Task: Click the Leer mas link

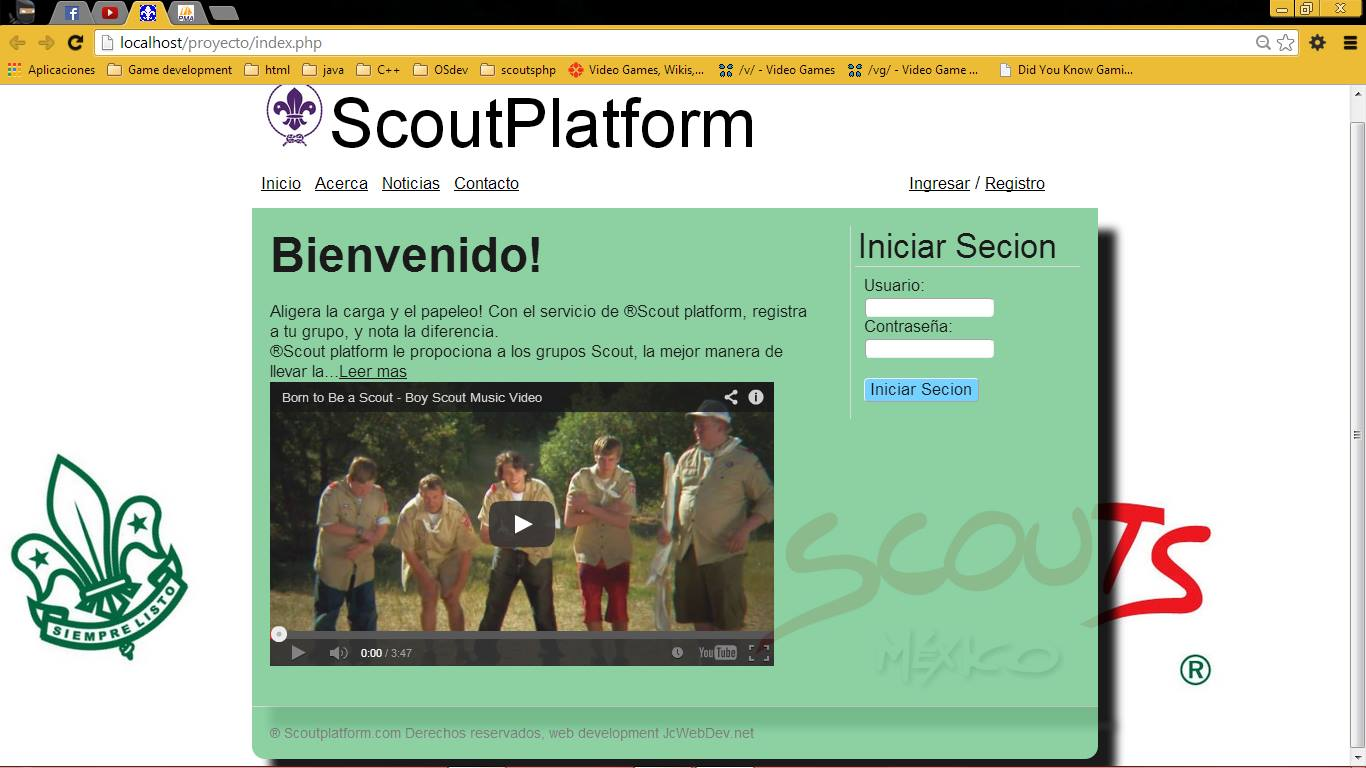Action: pos(373,371)
